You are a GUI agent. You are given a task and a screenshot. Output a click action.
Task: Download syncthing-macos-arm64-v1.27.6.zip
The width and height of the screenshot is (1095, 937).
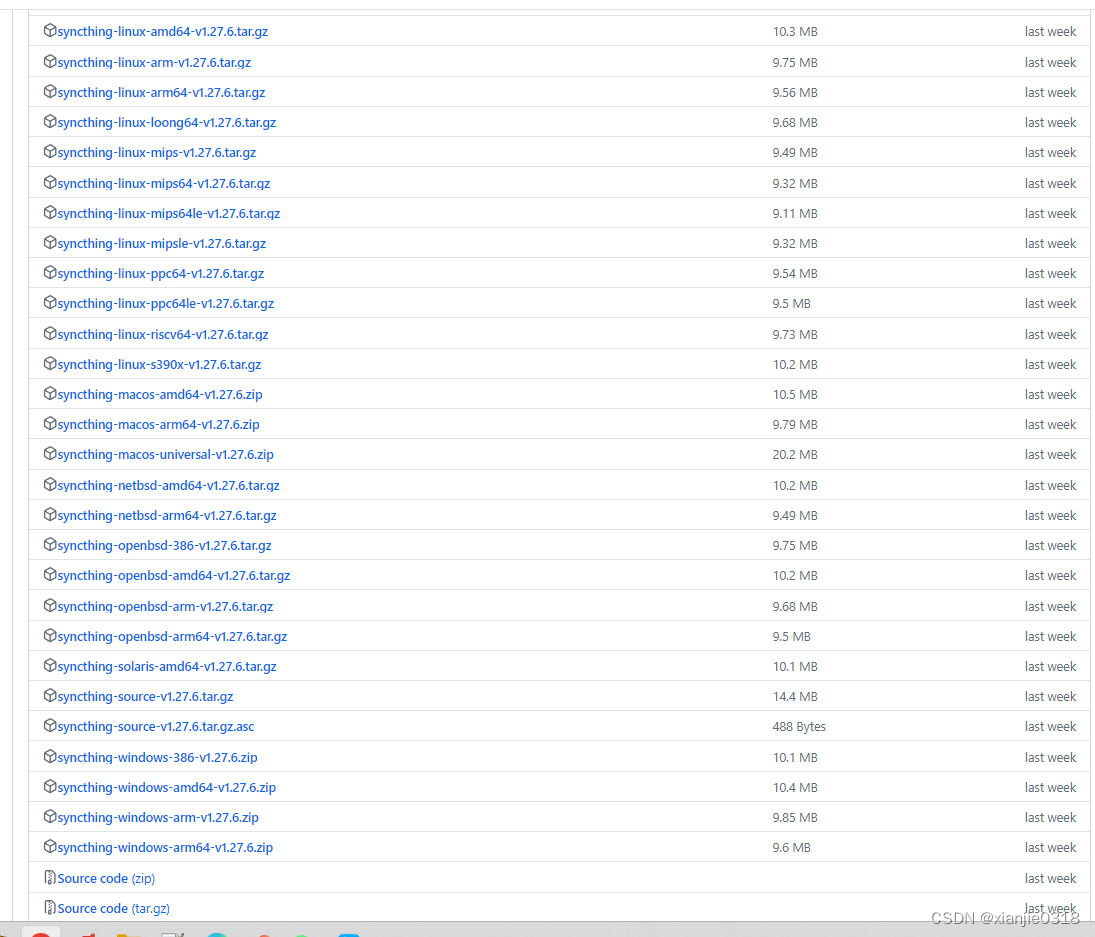[159, 425]
